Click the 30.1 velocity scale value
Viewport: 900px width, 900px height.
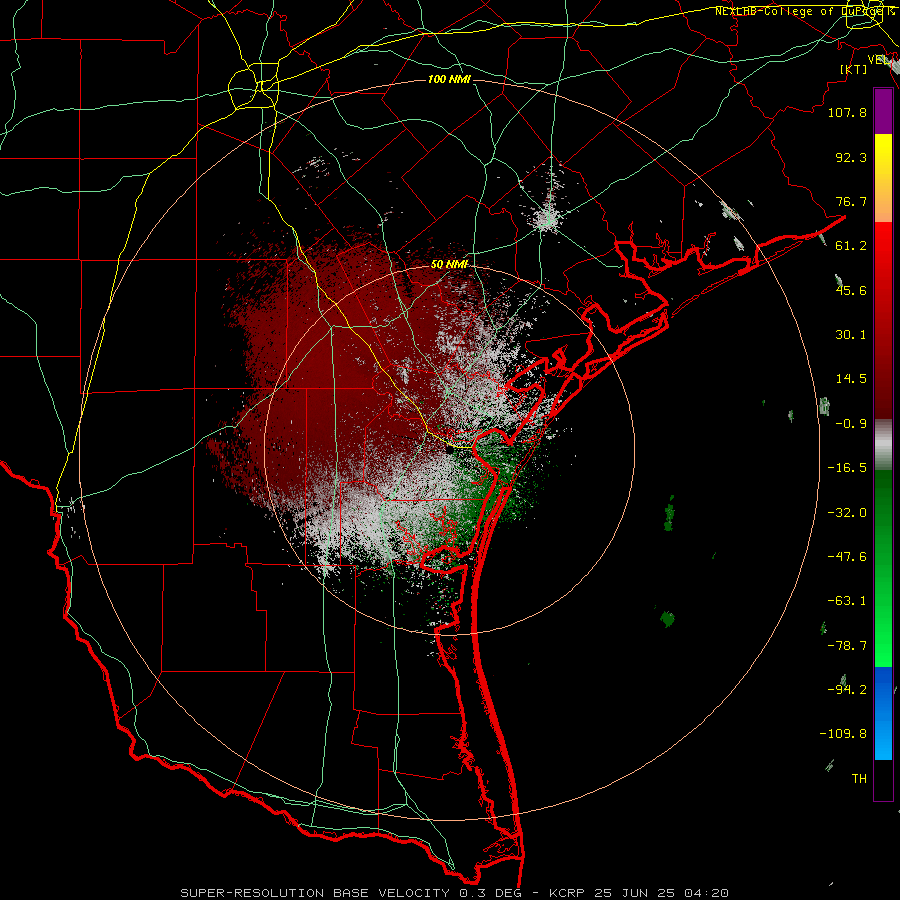851,335
